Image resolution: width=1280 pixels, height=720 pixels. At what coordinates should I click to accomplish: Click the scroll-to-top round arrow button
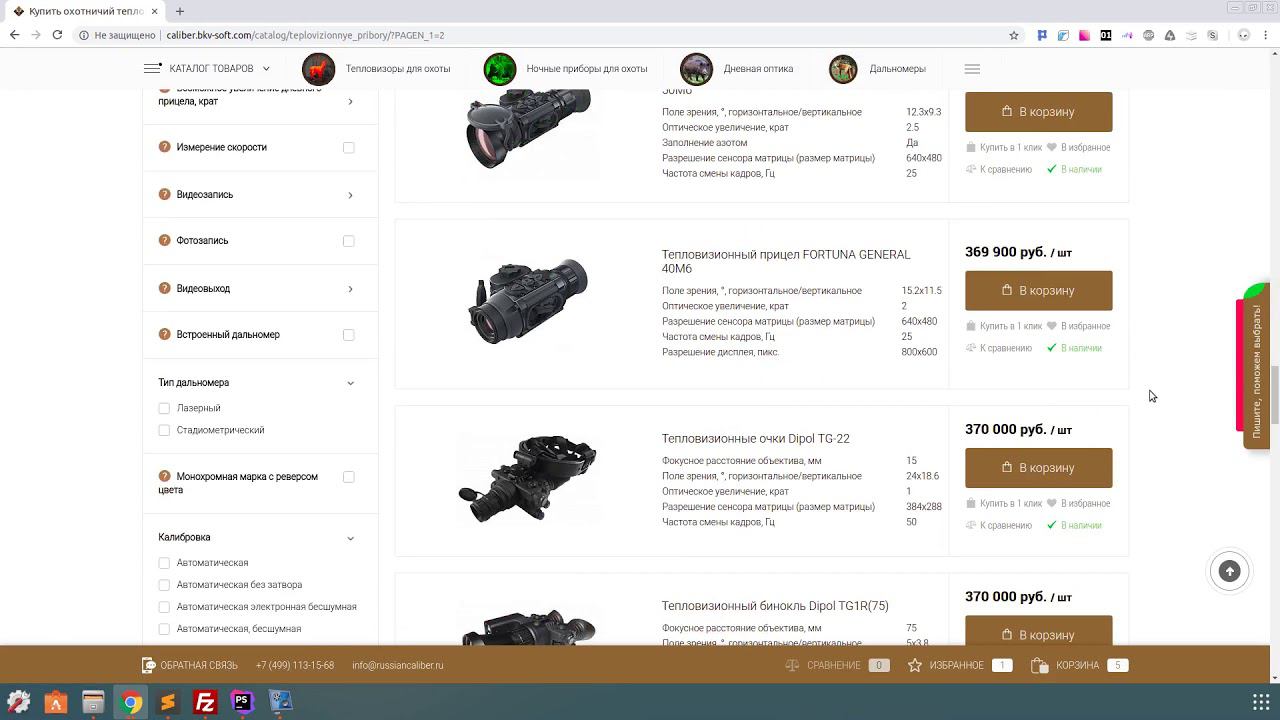[1230, 571]
